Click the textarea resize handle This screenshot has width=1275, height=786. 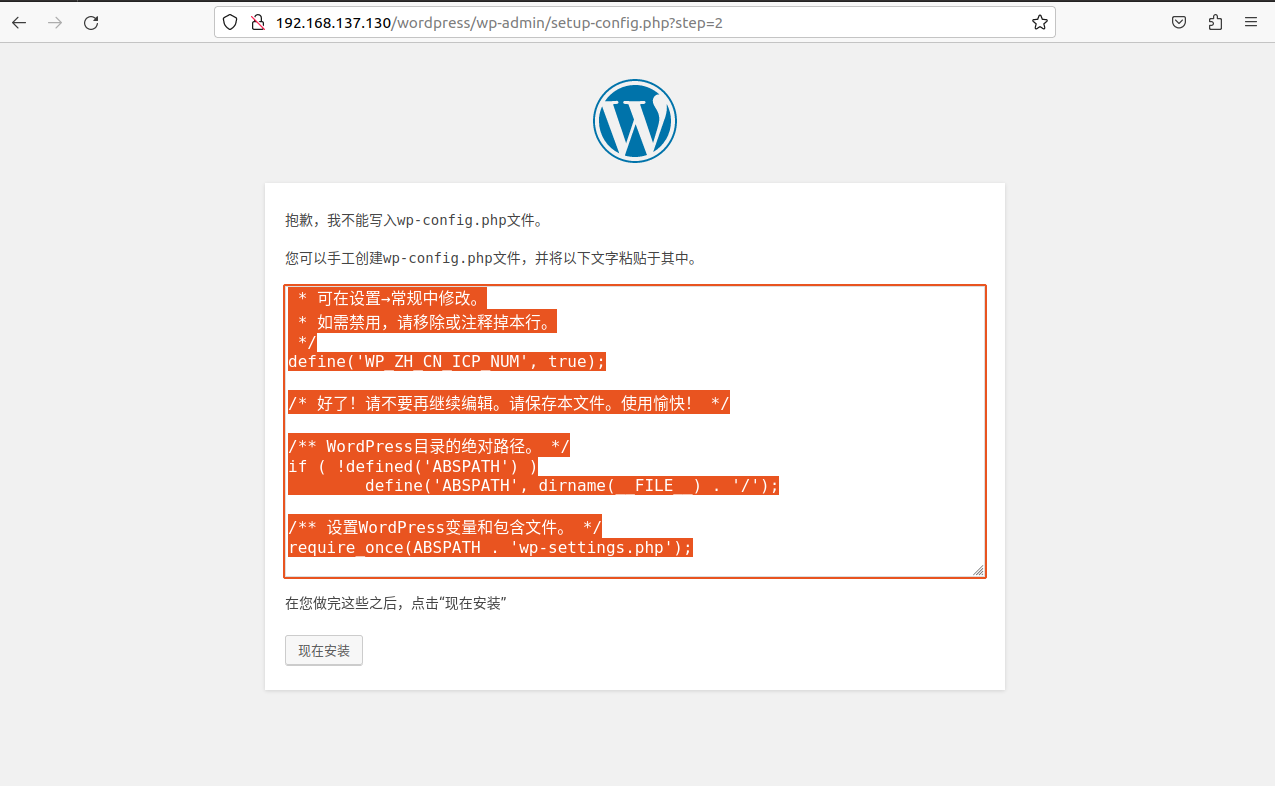click(977, 569)
